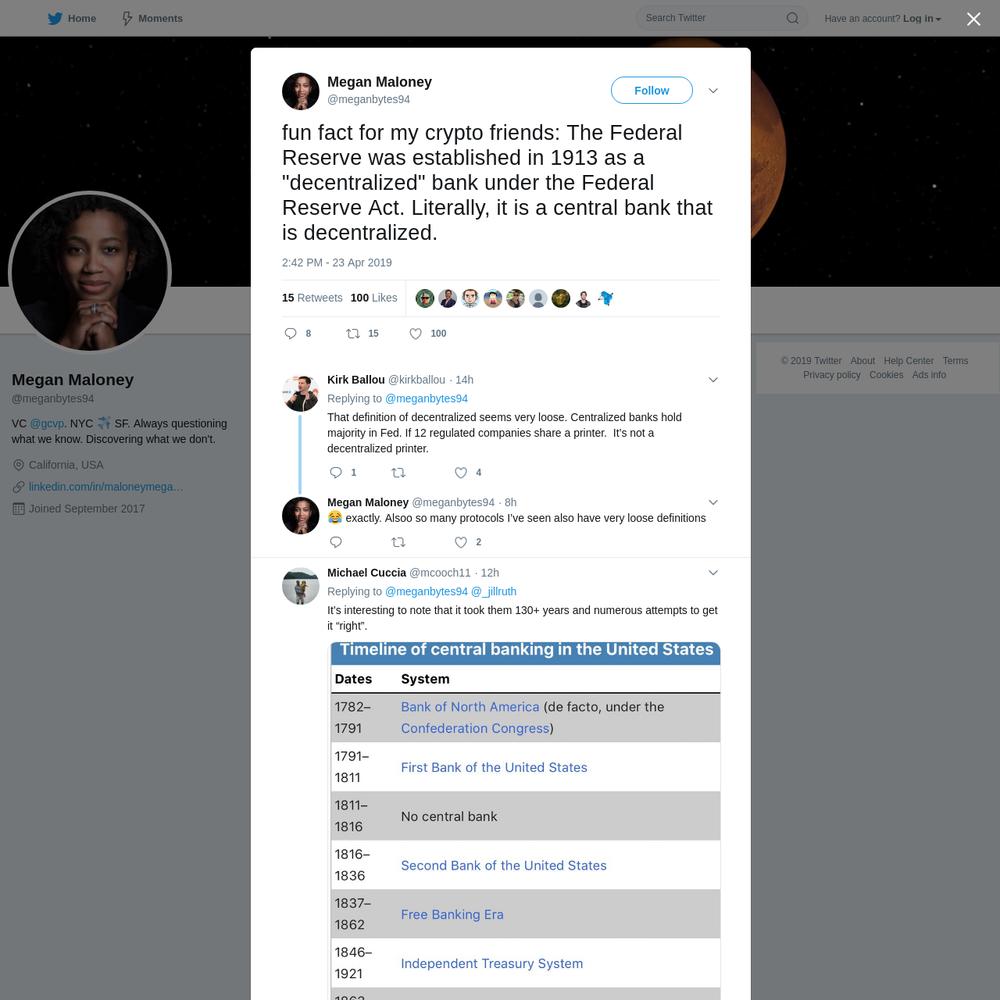Like the main tweet with the heart icon
1000x1000 pixels.
tap(415, 334)
